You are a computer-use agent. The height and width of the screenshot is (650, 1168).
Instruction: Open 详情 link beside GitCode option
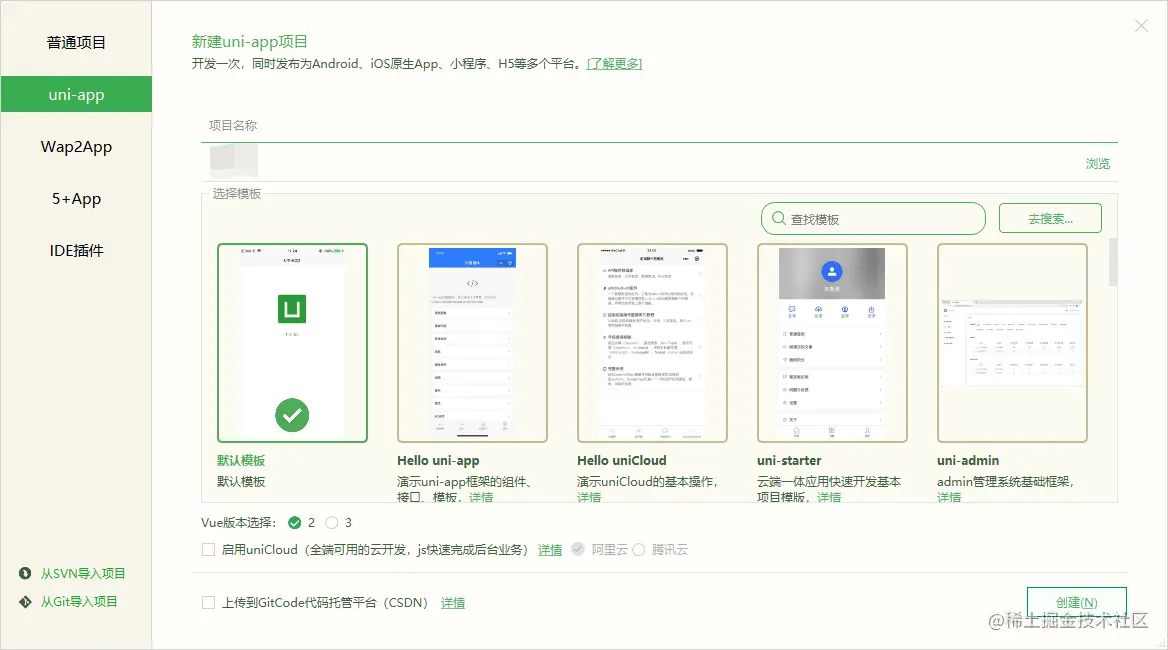coord(453,602)
